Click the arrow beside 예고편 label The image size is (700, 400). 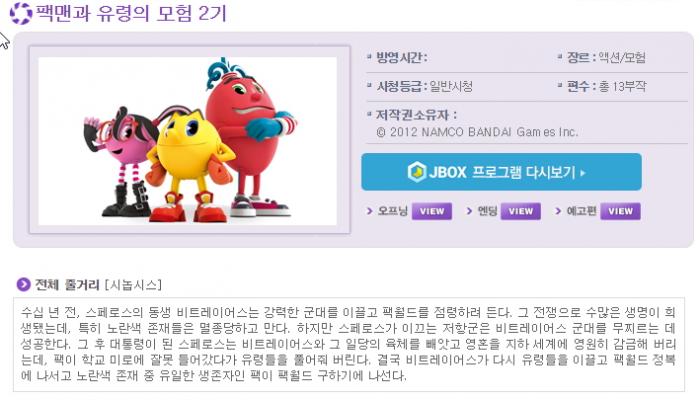(558, 211)
